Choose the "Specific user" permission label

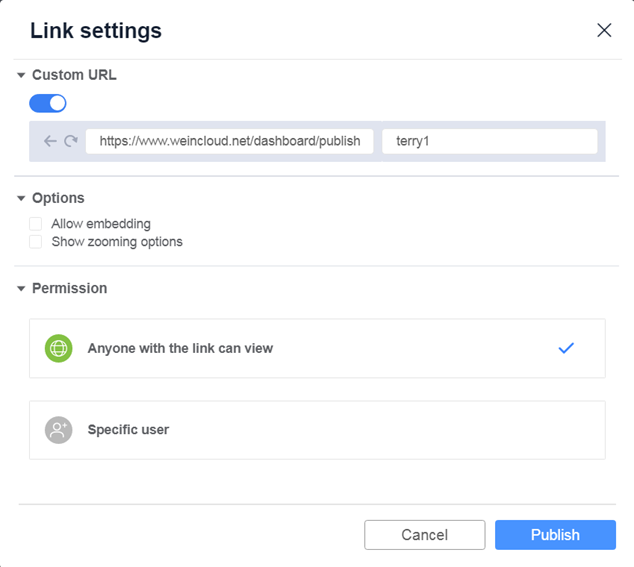tap(128, 429)
